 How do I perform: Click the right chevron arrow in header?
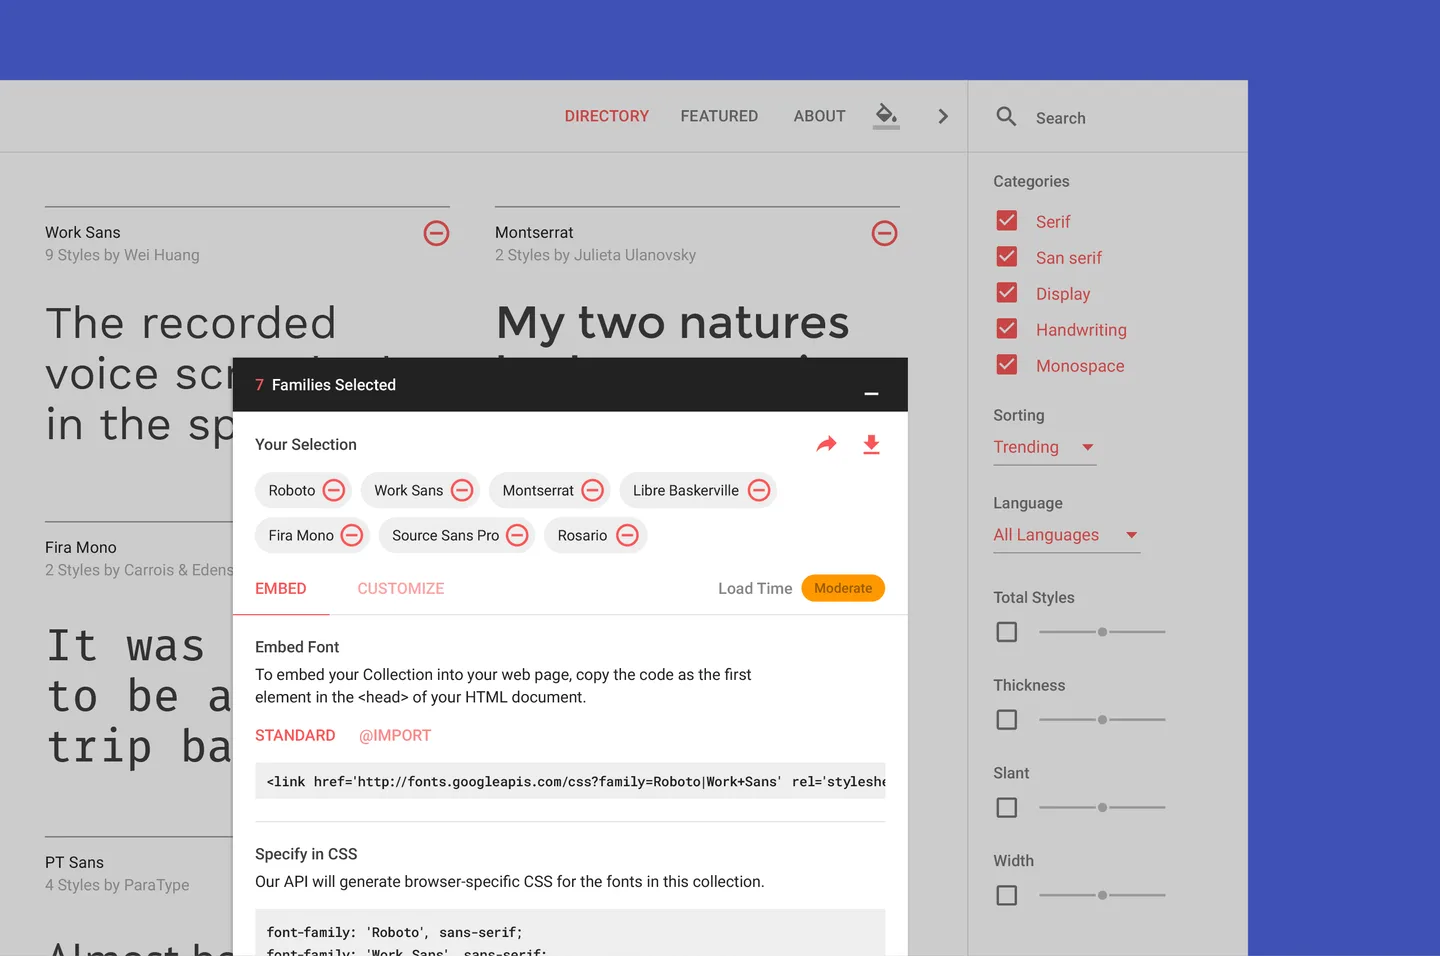click(942, 116)
